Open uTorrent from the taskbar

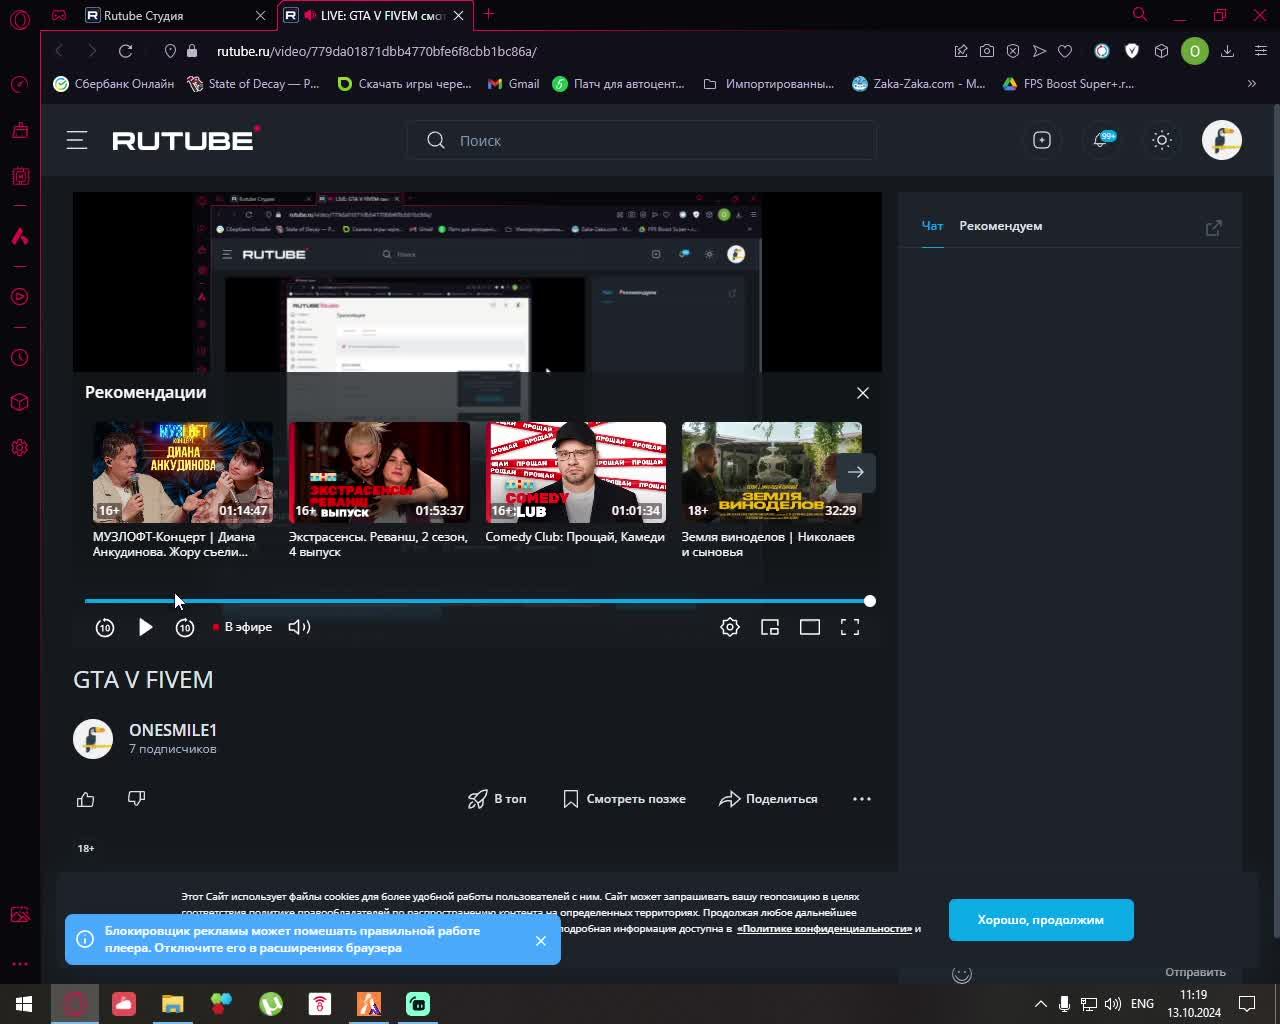tap(271, 1003)
